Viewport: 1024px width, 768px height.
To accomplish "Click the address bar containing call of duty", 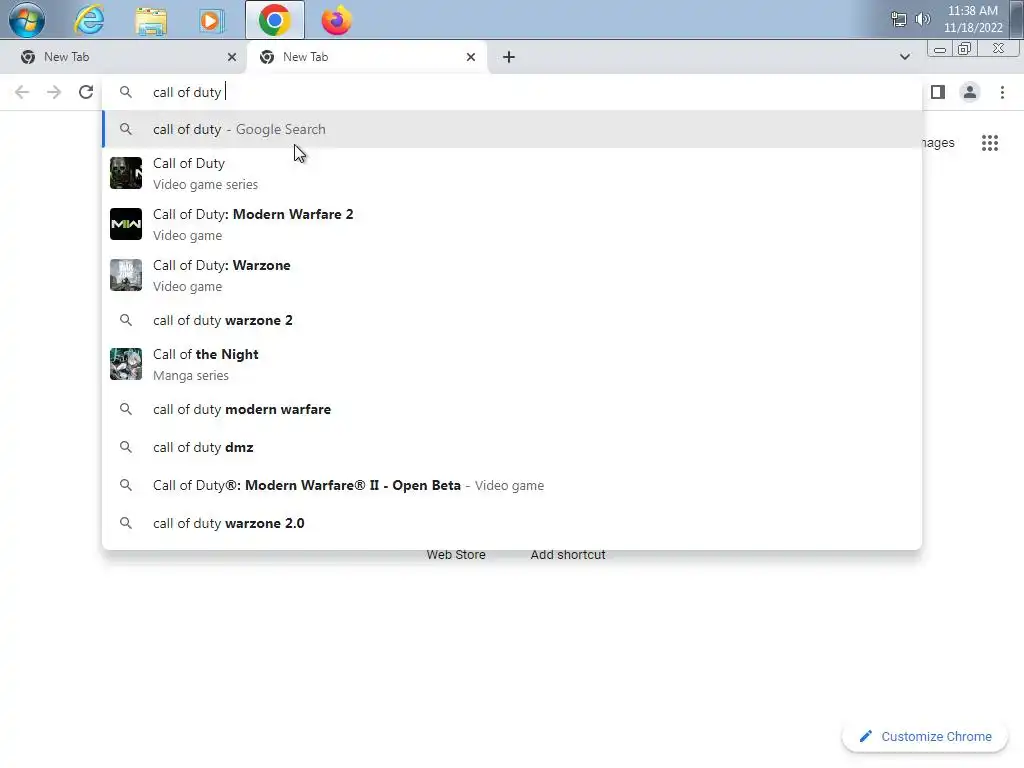I will [512, 92].
